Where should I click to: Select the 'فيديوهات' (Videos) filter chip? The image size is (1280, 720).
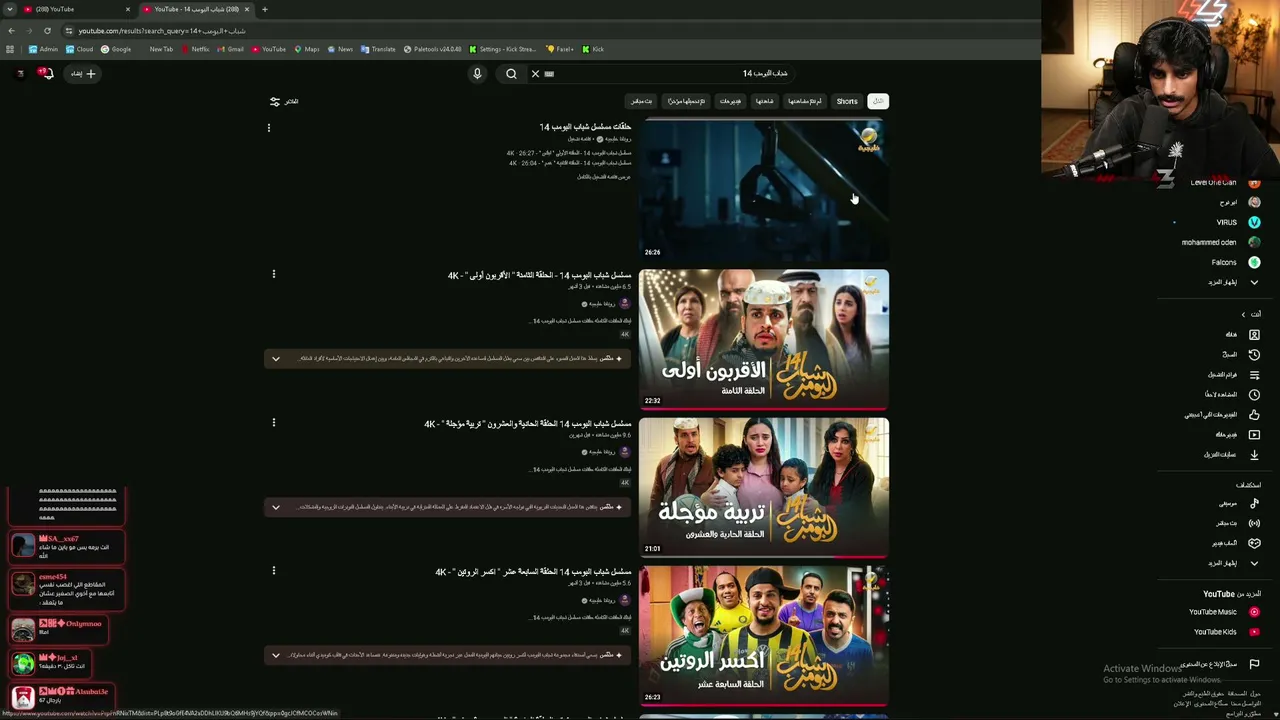coord(731,101)
